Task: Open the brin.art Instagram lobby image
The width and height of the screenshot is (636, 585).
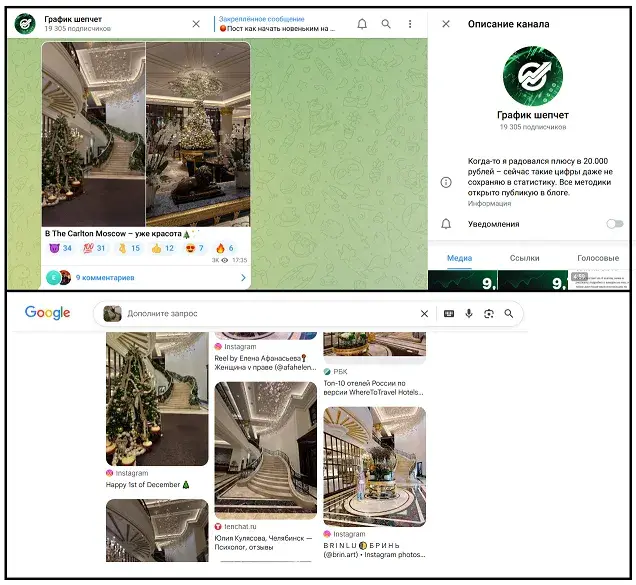Action: coord(374,467)
